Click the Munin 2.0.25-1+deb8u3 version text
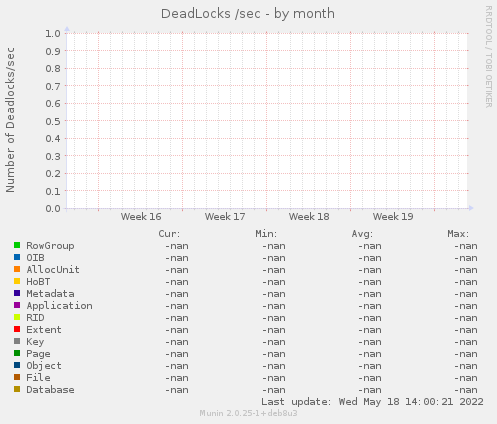Screen dimensions: 497x424 click(248, 413)
